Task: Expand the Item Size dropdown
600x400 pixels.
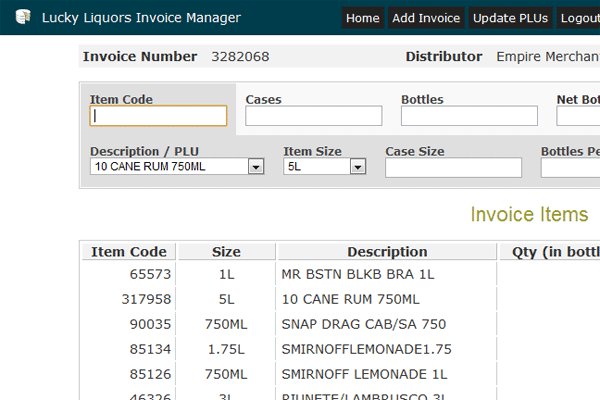Action: [x=324, y=167]
